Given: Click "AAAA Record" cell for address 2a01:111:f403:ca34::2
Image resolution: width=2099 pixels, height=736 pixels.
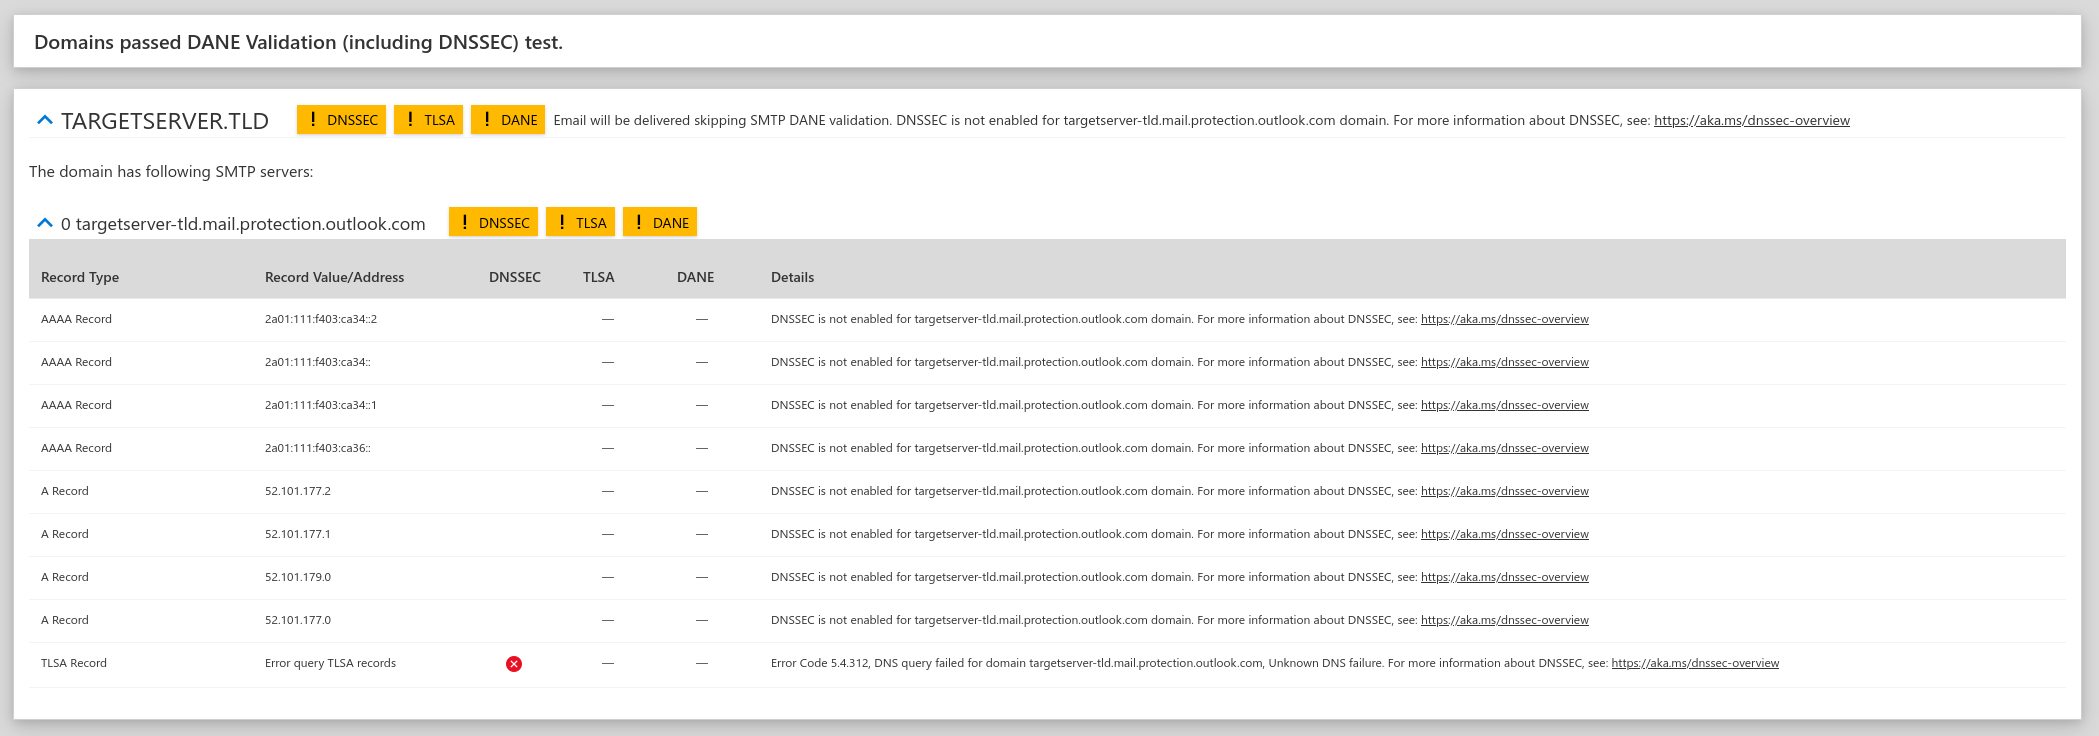Looking at the screenshot, I should [x=77, y=319].
